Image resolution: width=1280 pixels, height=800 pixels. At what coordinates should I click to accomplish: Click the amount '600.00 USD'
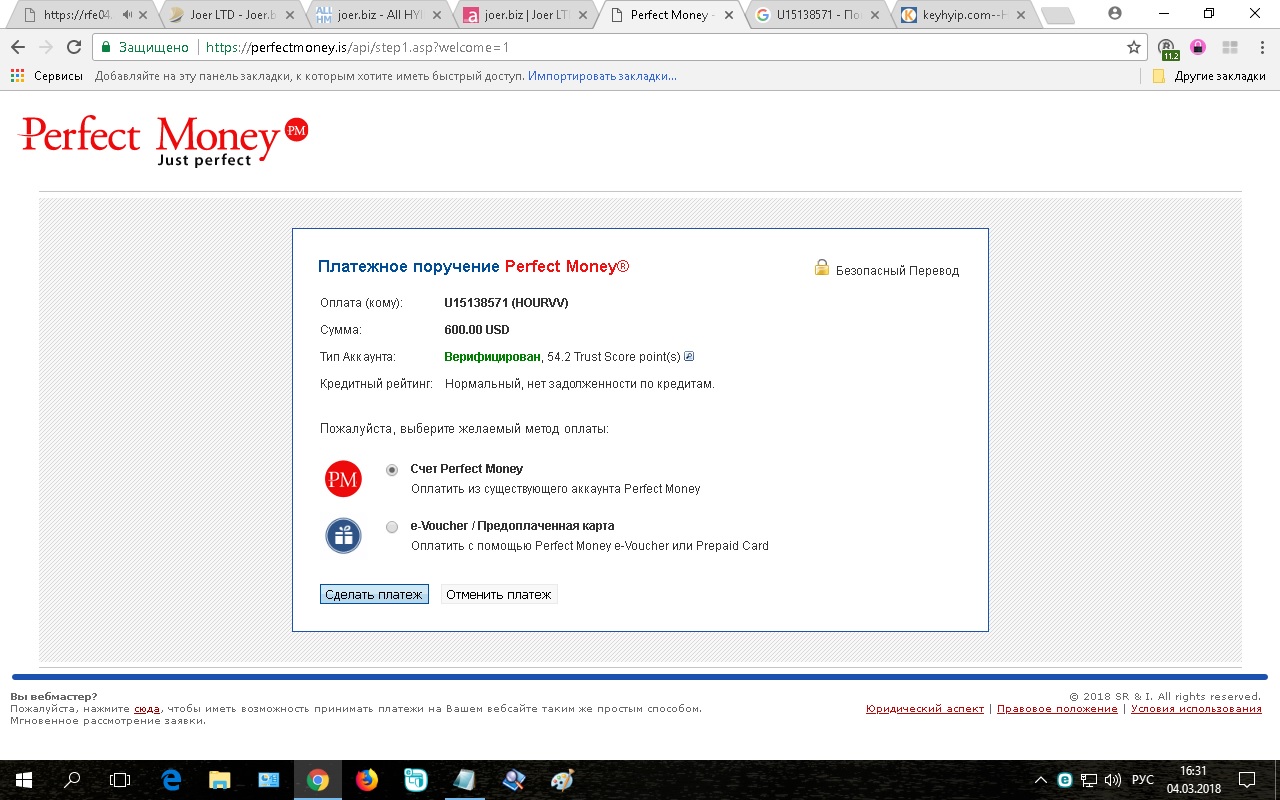click(x=477, y=330)
